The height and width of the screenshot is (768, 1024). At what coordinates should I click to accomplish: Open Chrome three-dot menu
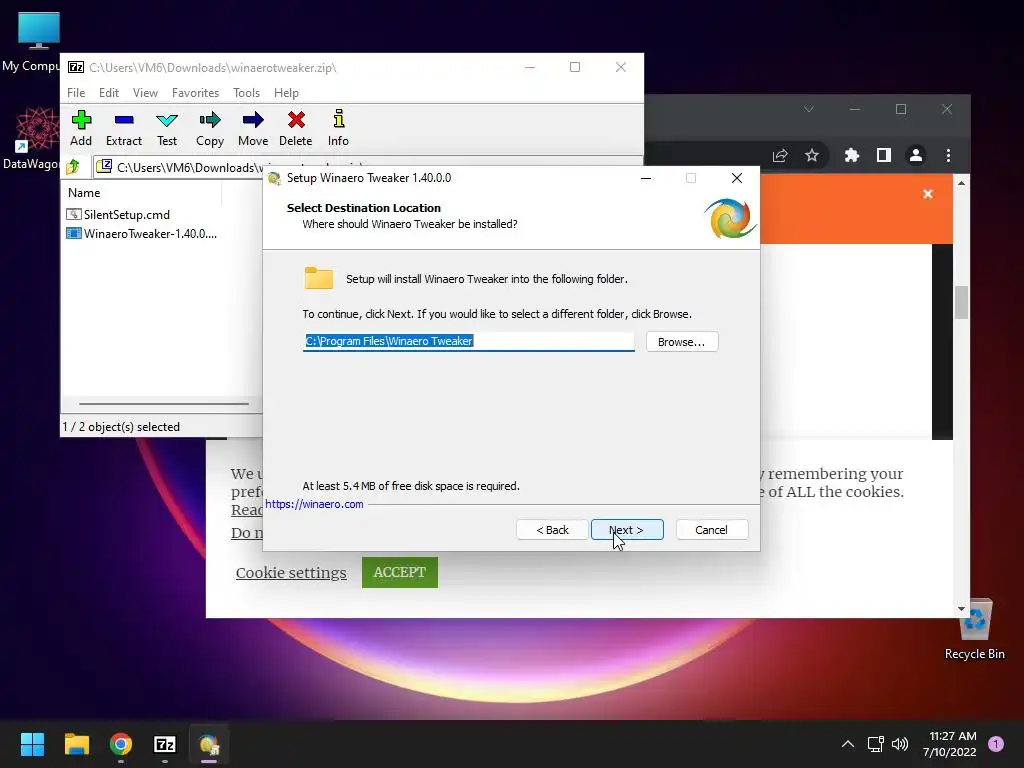click(x=948, y=155)
